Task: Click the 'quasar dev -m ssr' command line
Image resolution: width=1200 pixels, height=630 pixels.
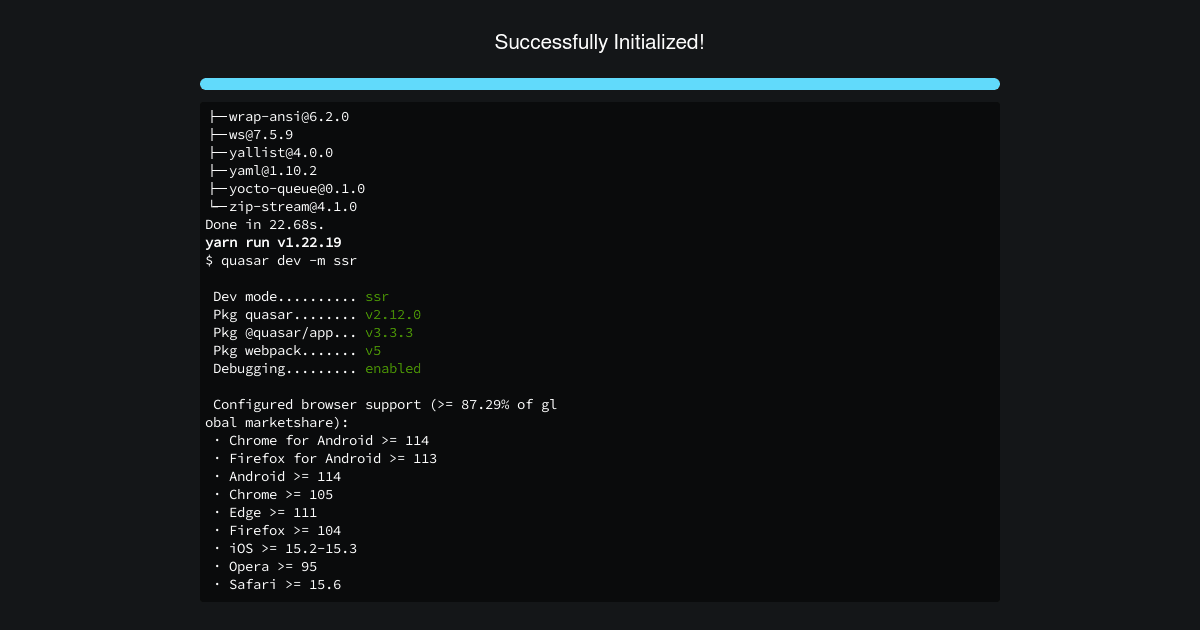Action: pos(281,260)
